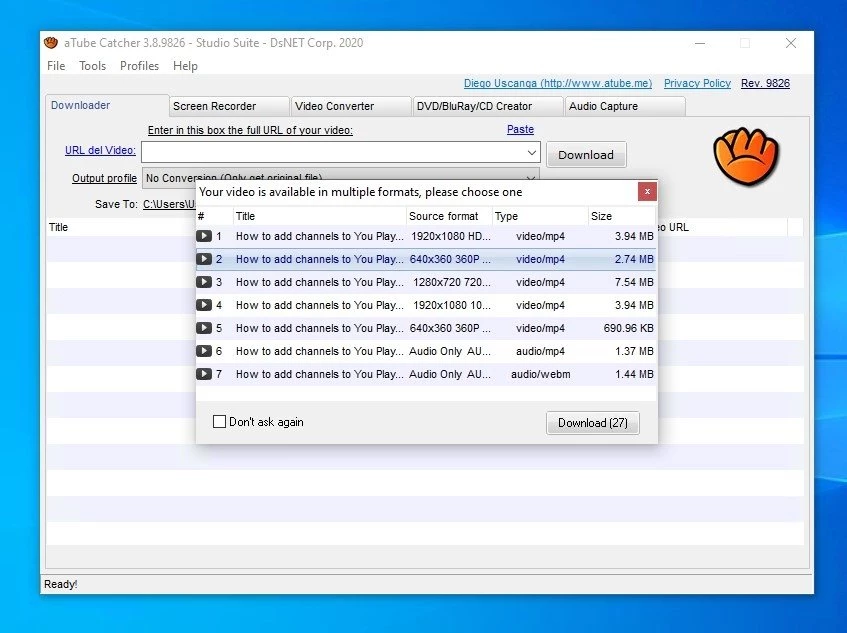Open the Profiles menu
Image resolution: width=847 pixels, height=633 pixels.
click(x=139, y=66)
